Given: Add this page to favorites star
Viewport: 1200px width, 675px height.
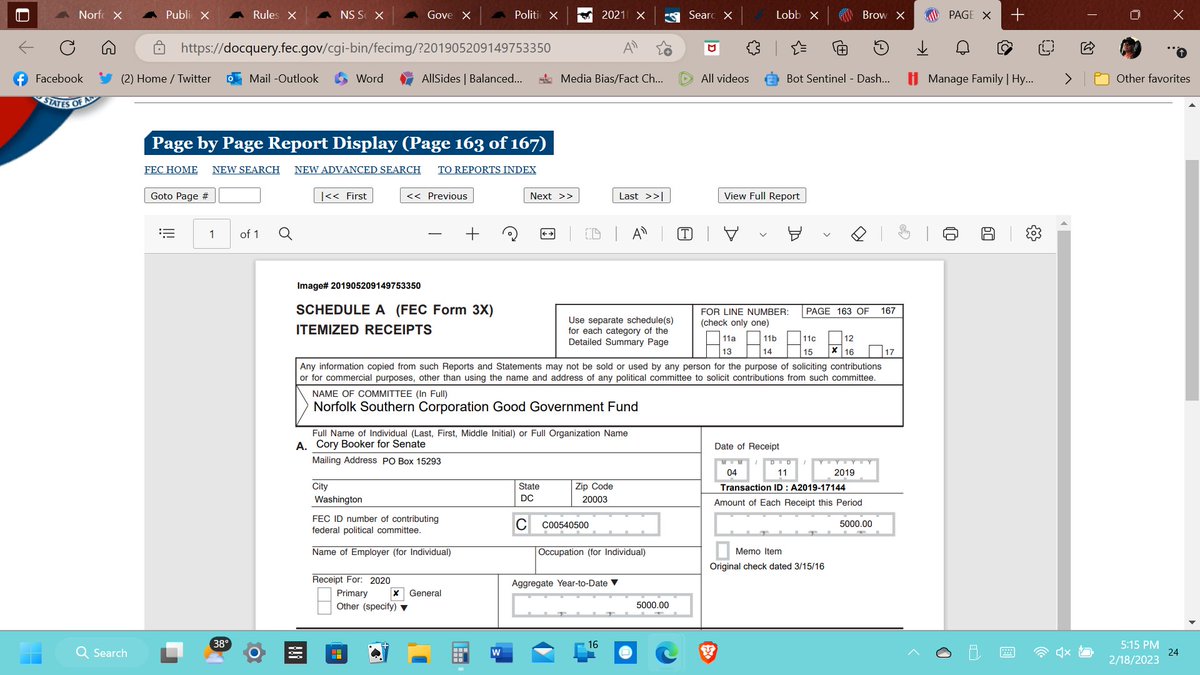Looking at the screenshot, I should [x=663, y=48].
